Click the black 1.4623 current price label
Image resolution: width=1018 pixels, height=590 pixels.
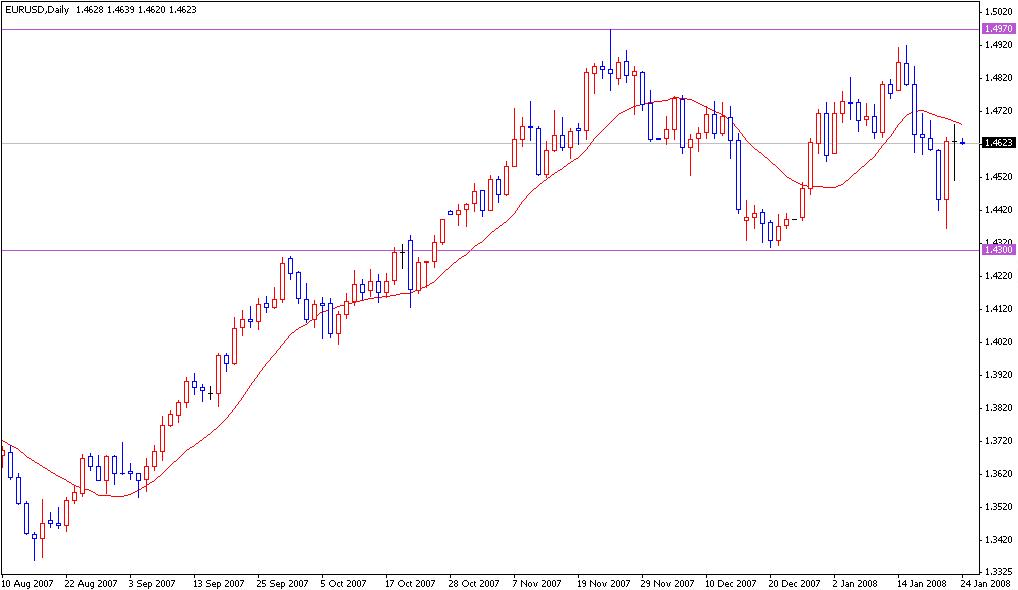point(999,143)
